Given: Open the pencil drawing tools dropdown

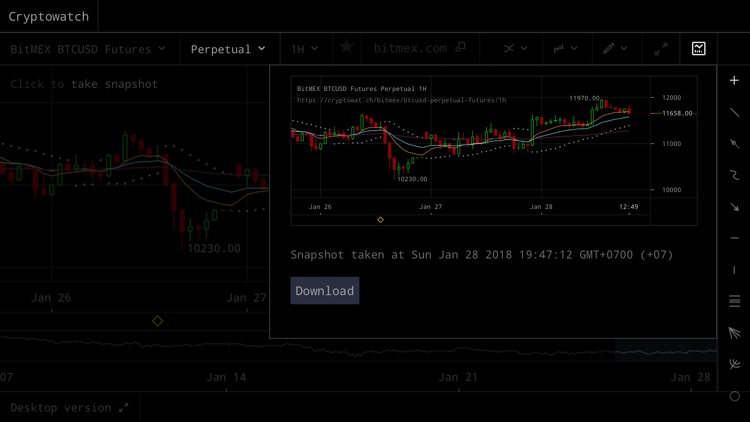Looking at the screenshot, I should [x=615, y=48].
